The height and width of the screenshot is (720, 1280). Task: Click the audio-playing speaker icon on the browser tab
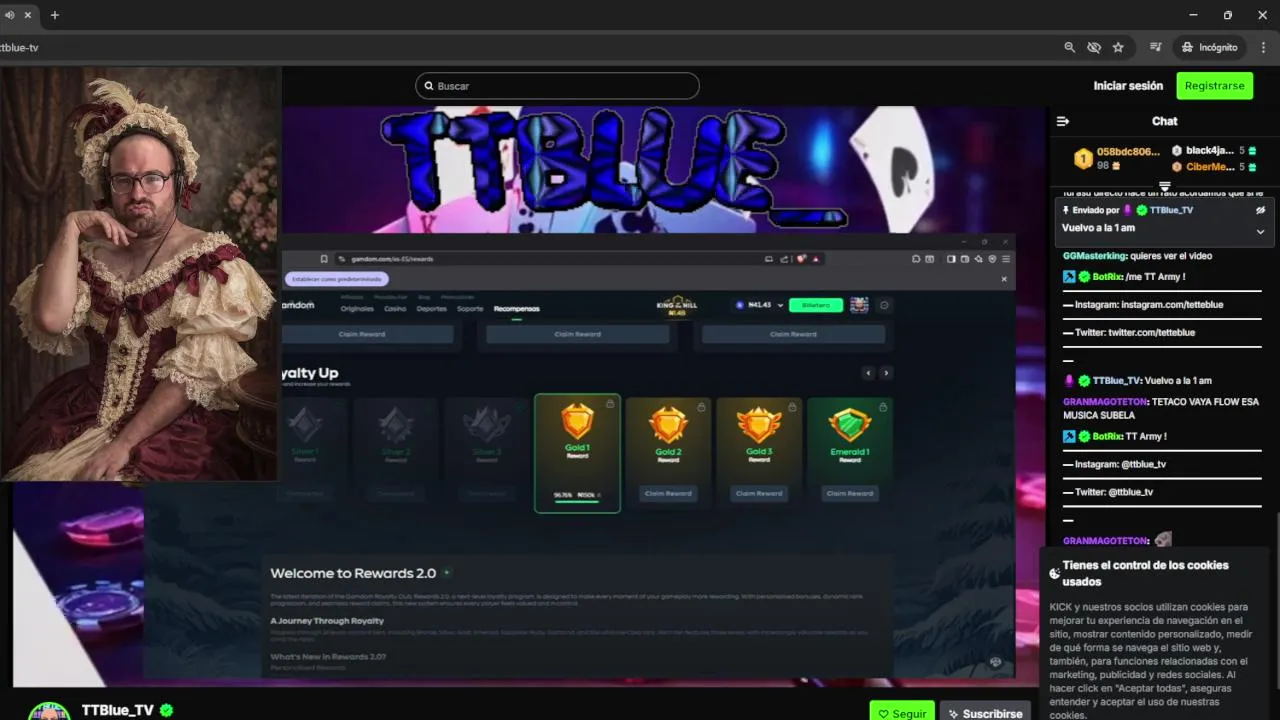(9, 15)
